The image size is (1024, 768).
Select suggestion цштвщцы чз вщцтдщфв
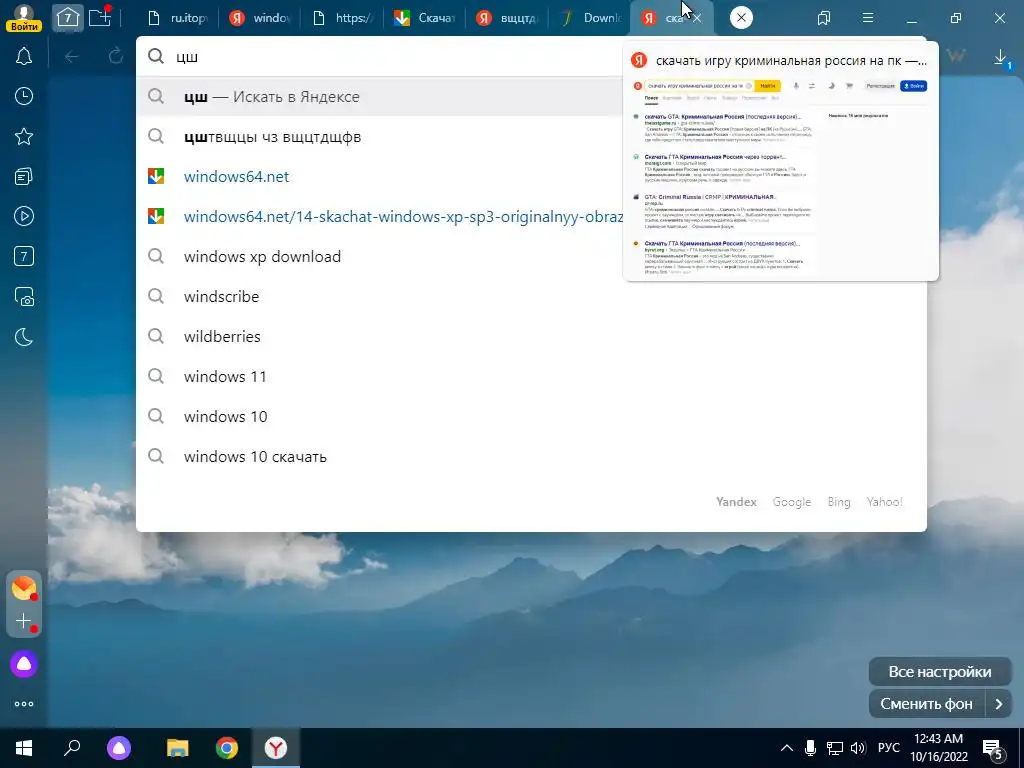[380, 136]
